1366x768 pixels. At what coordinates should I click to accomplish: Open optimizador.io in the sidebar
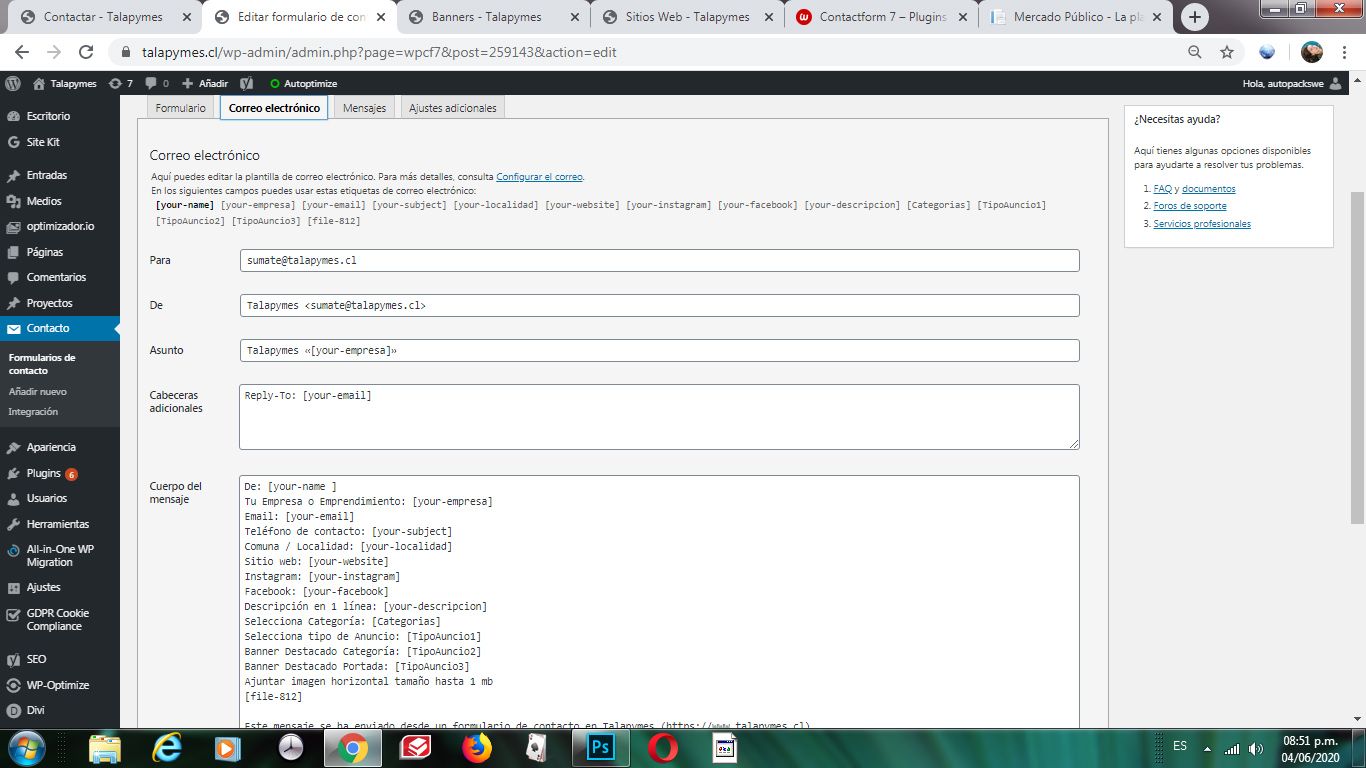(60, 226)
